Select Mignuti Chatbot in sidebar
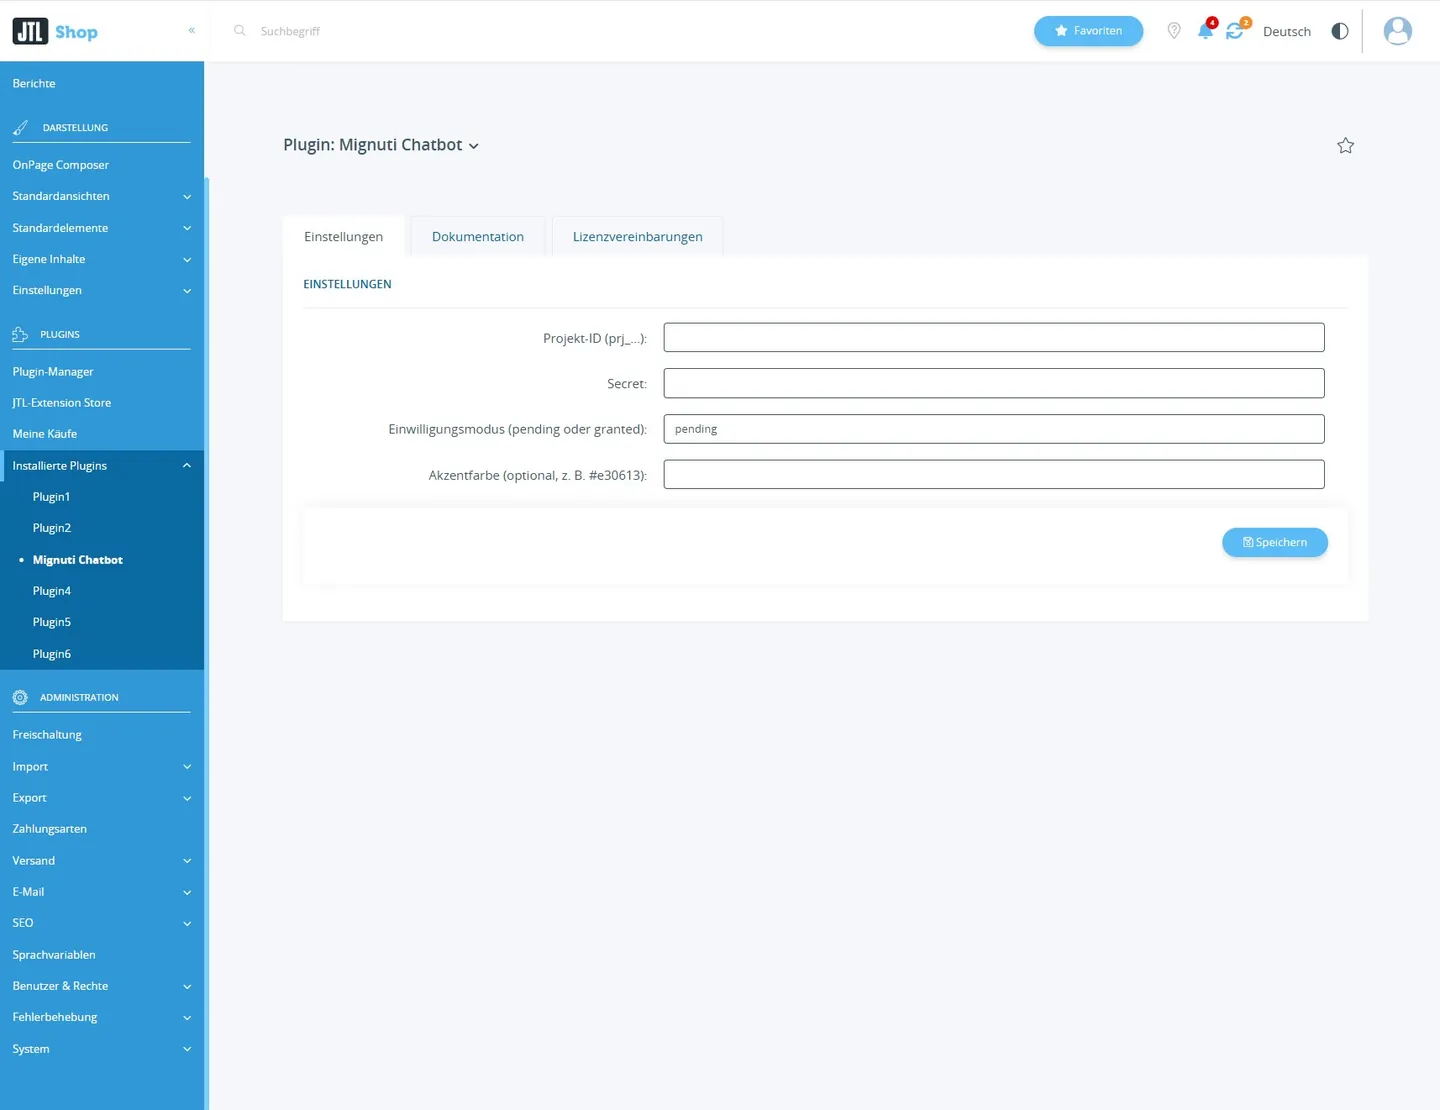 (78, 560)
